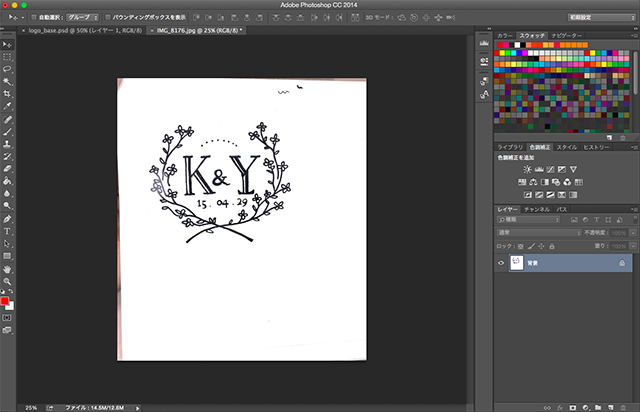This screenshot has width=640, height=412.
Task: Switch to the ヒストリー tab
Action: pyautogui.click(x=596, y=147)
